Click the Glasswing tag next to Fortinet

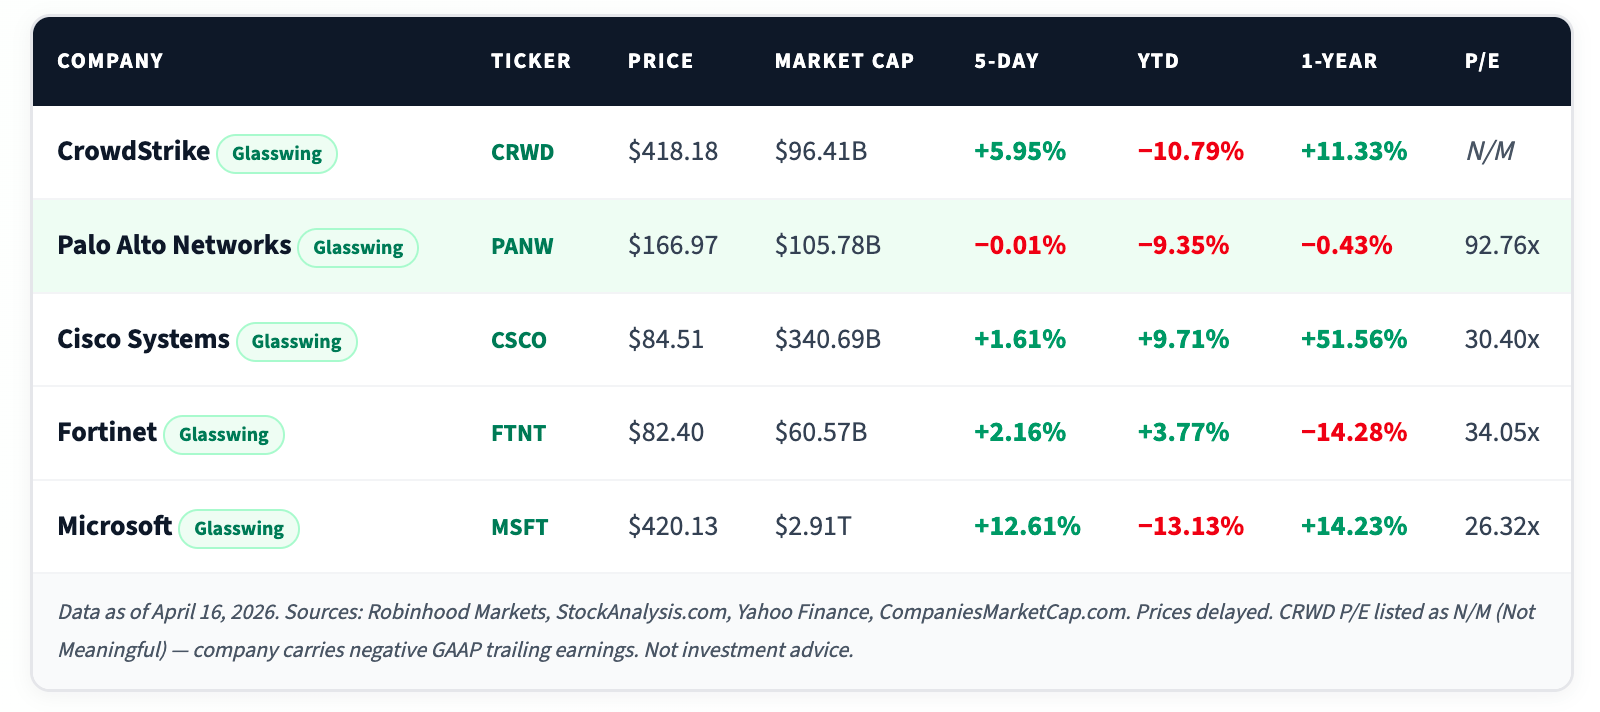pyautogui.click(x=224, y=435)
